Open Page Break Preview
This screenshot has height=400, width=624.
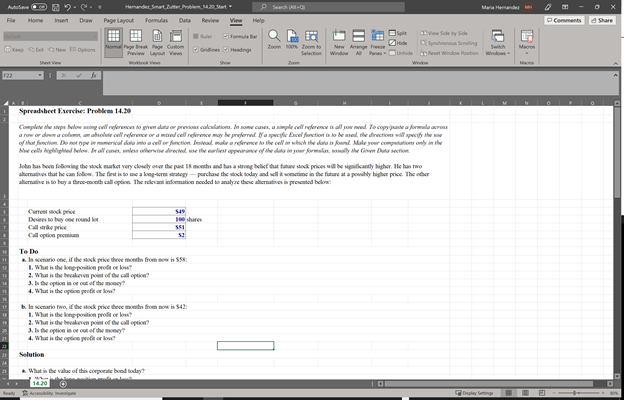pos(135,43)
